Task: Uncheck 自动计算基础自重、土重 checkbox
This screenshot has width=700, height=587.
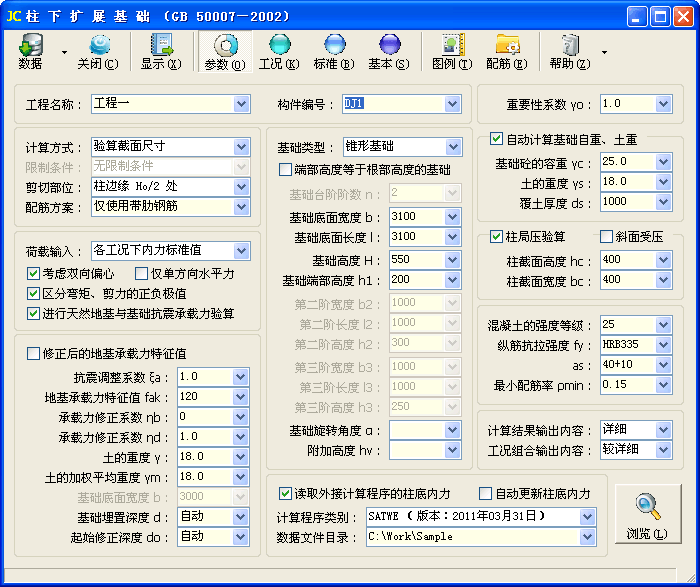Action: pos(497,139)
